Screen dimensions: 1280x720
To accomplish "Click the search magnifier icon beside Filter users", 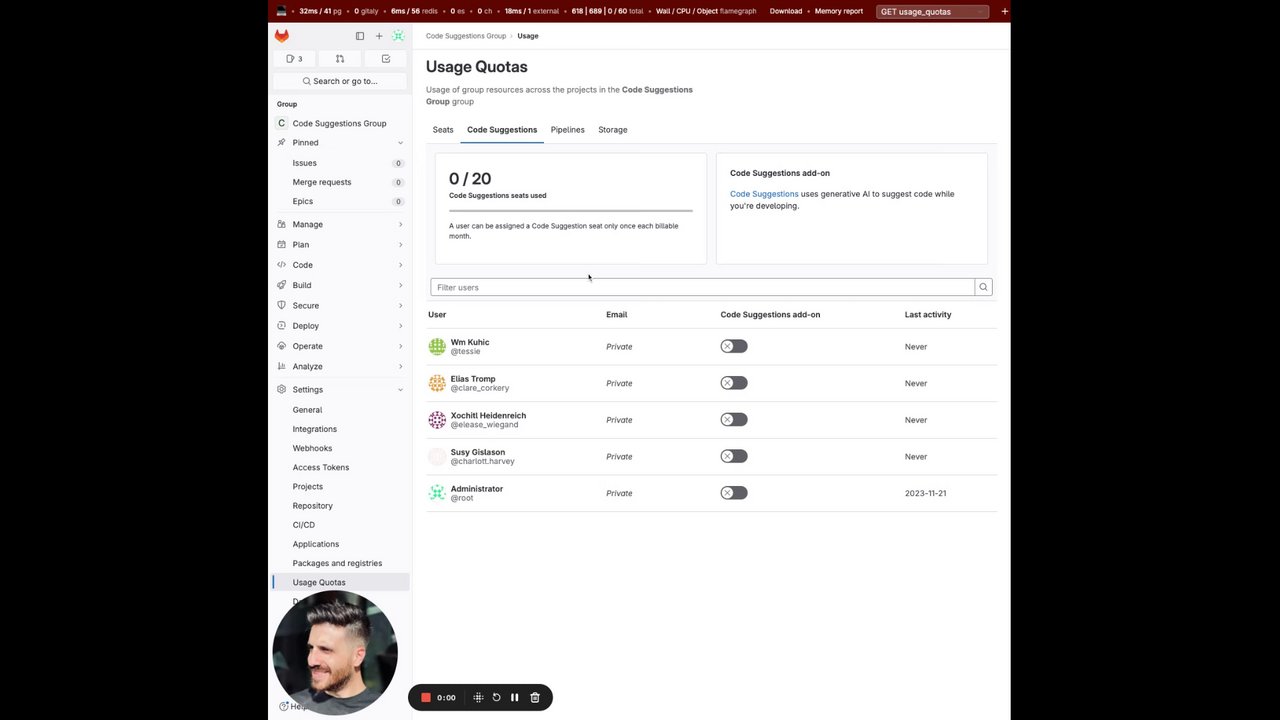I will coord(983,287).
